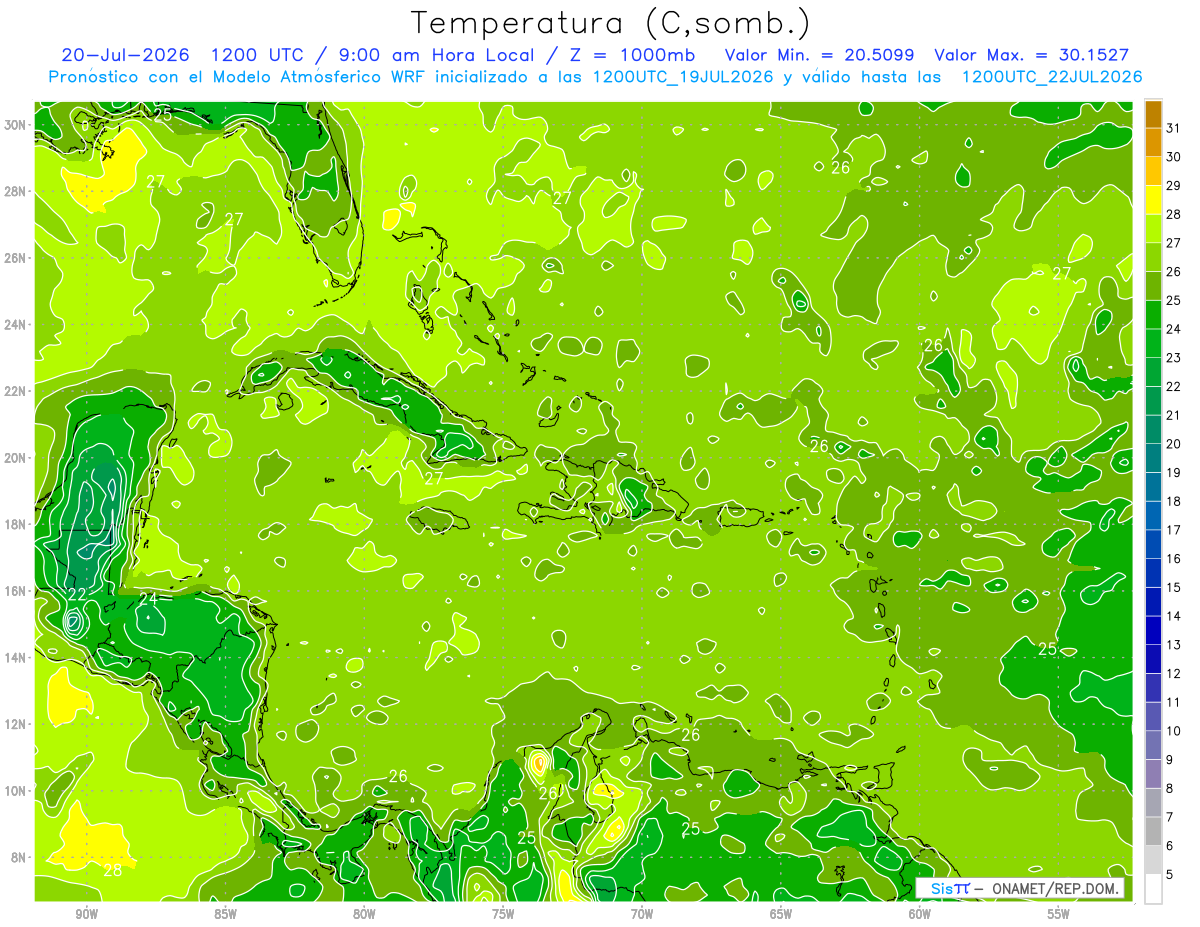Click the 75W longitude axis label
1200x927 pixels.
(503, 914)
